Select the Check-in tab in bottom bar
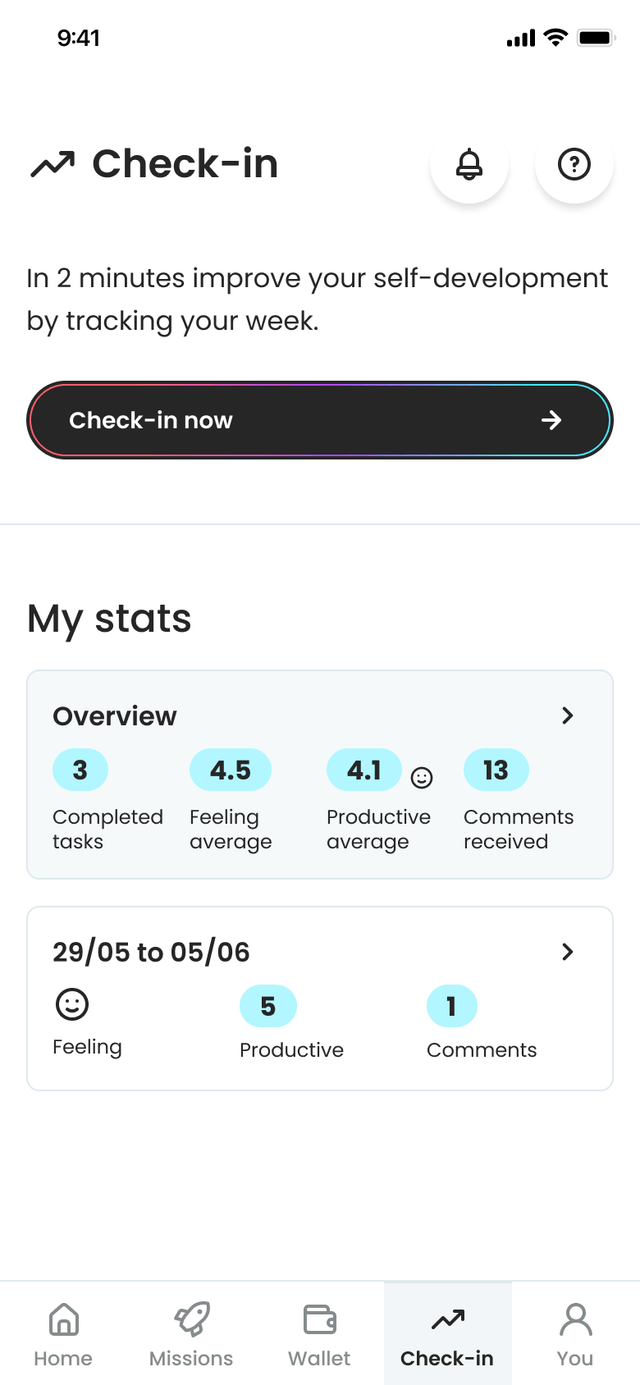This screenshot has width=640, height=1385. pyautogui.click(x=447, y=1333)
